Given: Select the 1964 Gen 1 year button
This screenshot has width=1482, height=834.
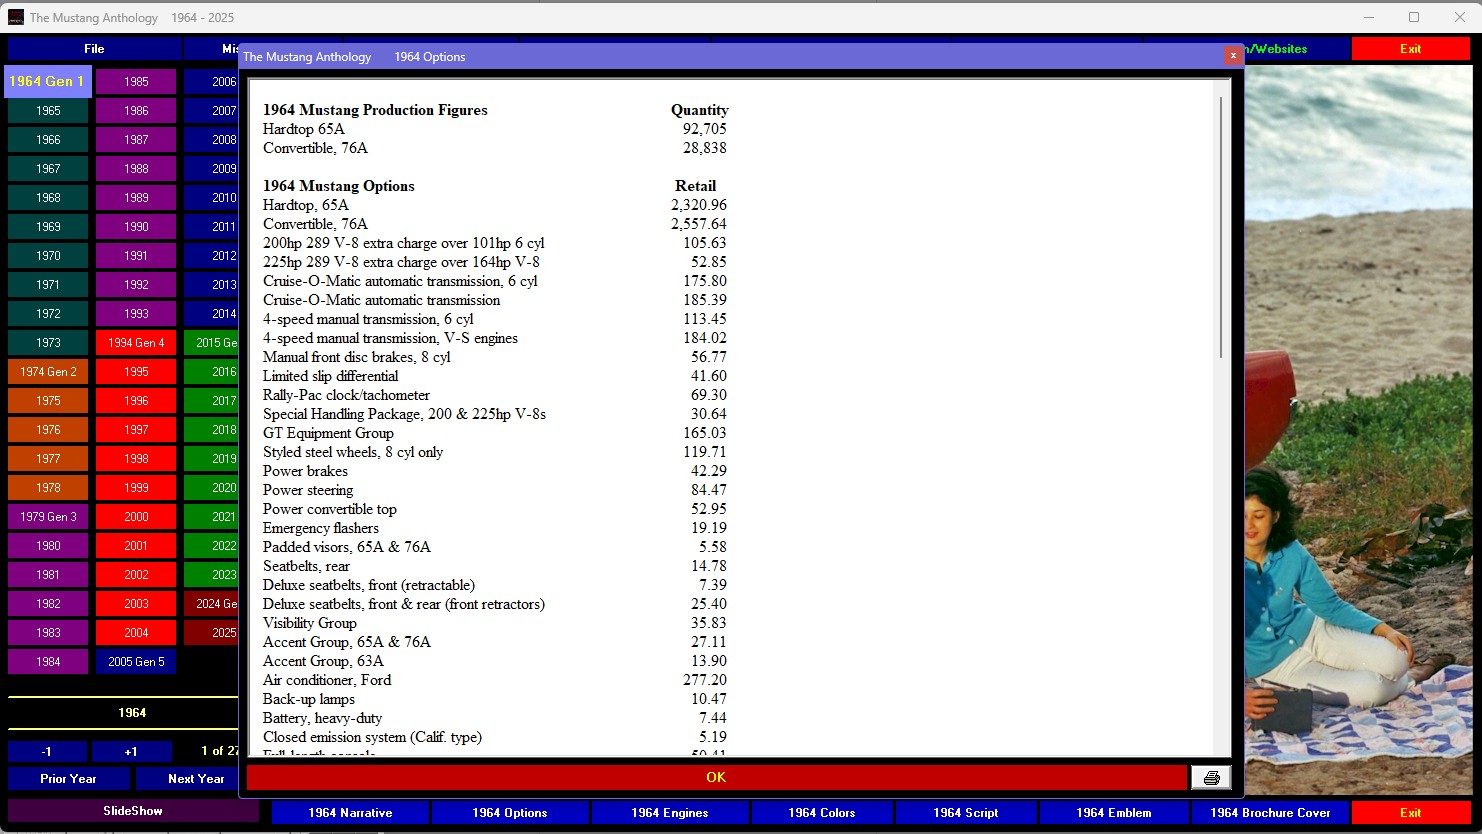Looking at the screenshot, I should pos(47,81).
